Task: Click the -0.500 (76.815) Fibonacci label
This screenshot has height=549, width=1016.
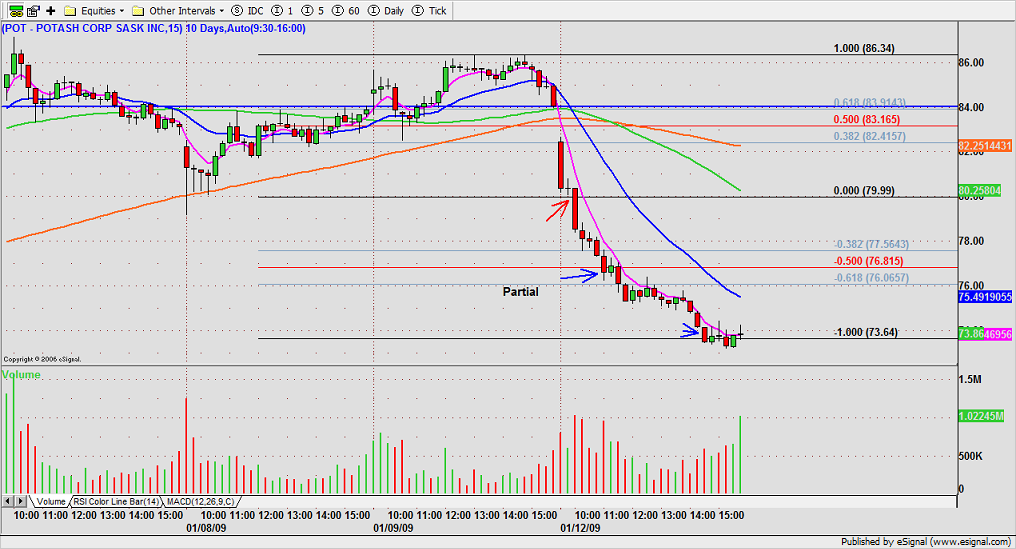Action: (868, 261)
